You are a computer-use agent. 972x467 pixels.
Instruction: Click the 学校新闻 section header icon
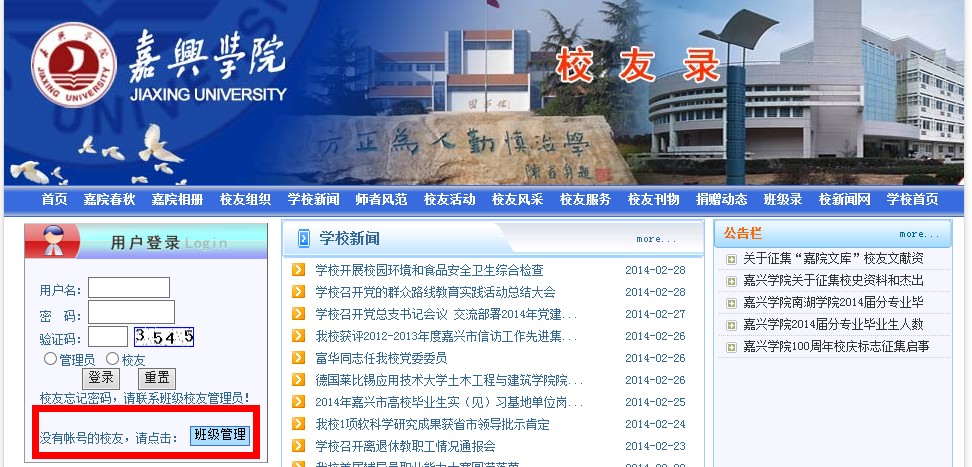click(299, 238)
